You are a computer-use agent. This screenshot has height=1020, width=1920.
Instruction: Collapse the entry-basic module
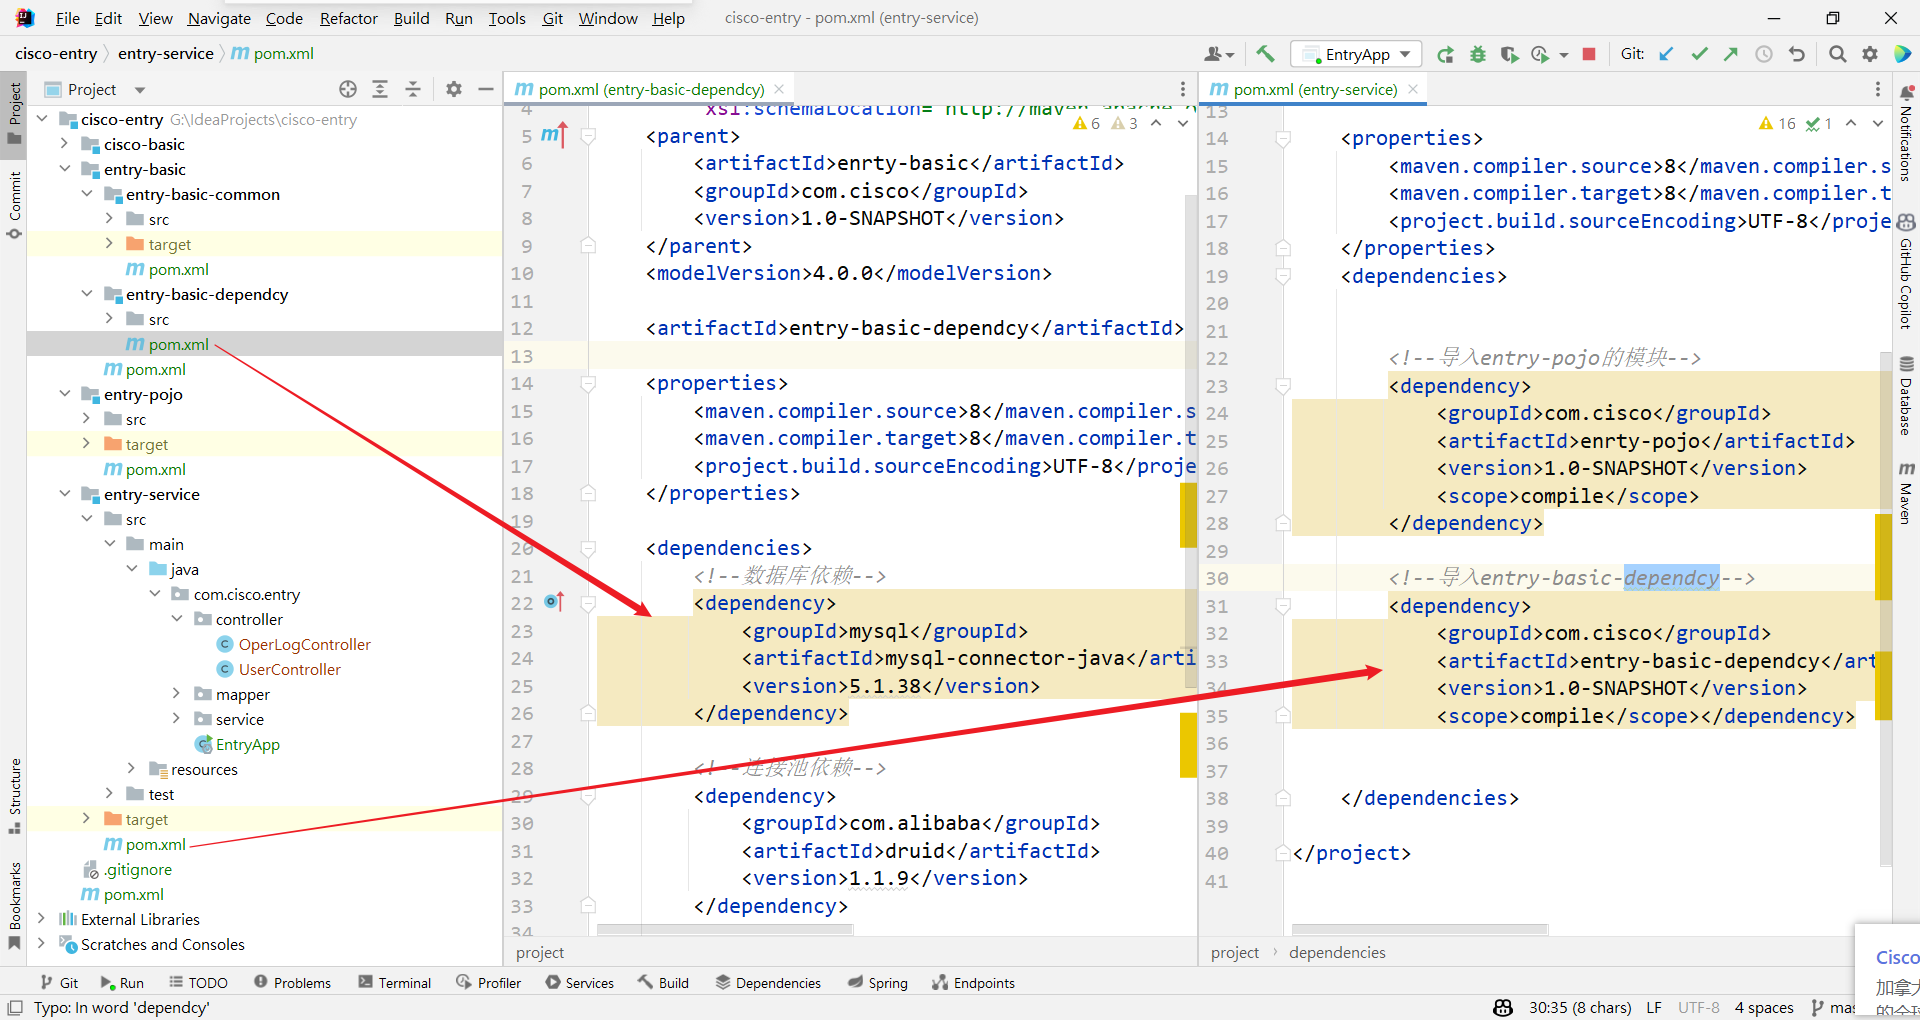[x=64, y=169]
